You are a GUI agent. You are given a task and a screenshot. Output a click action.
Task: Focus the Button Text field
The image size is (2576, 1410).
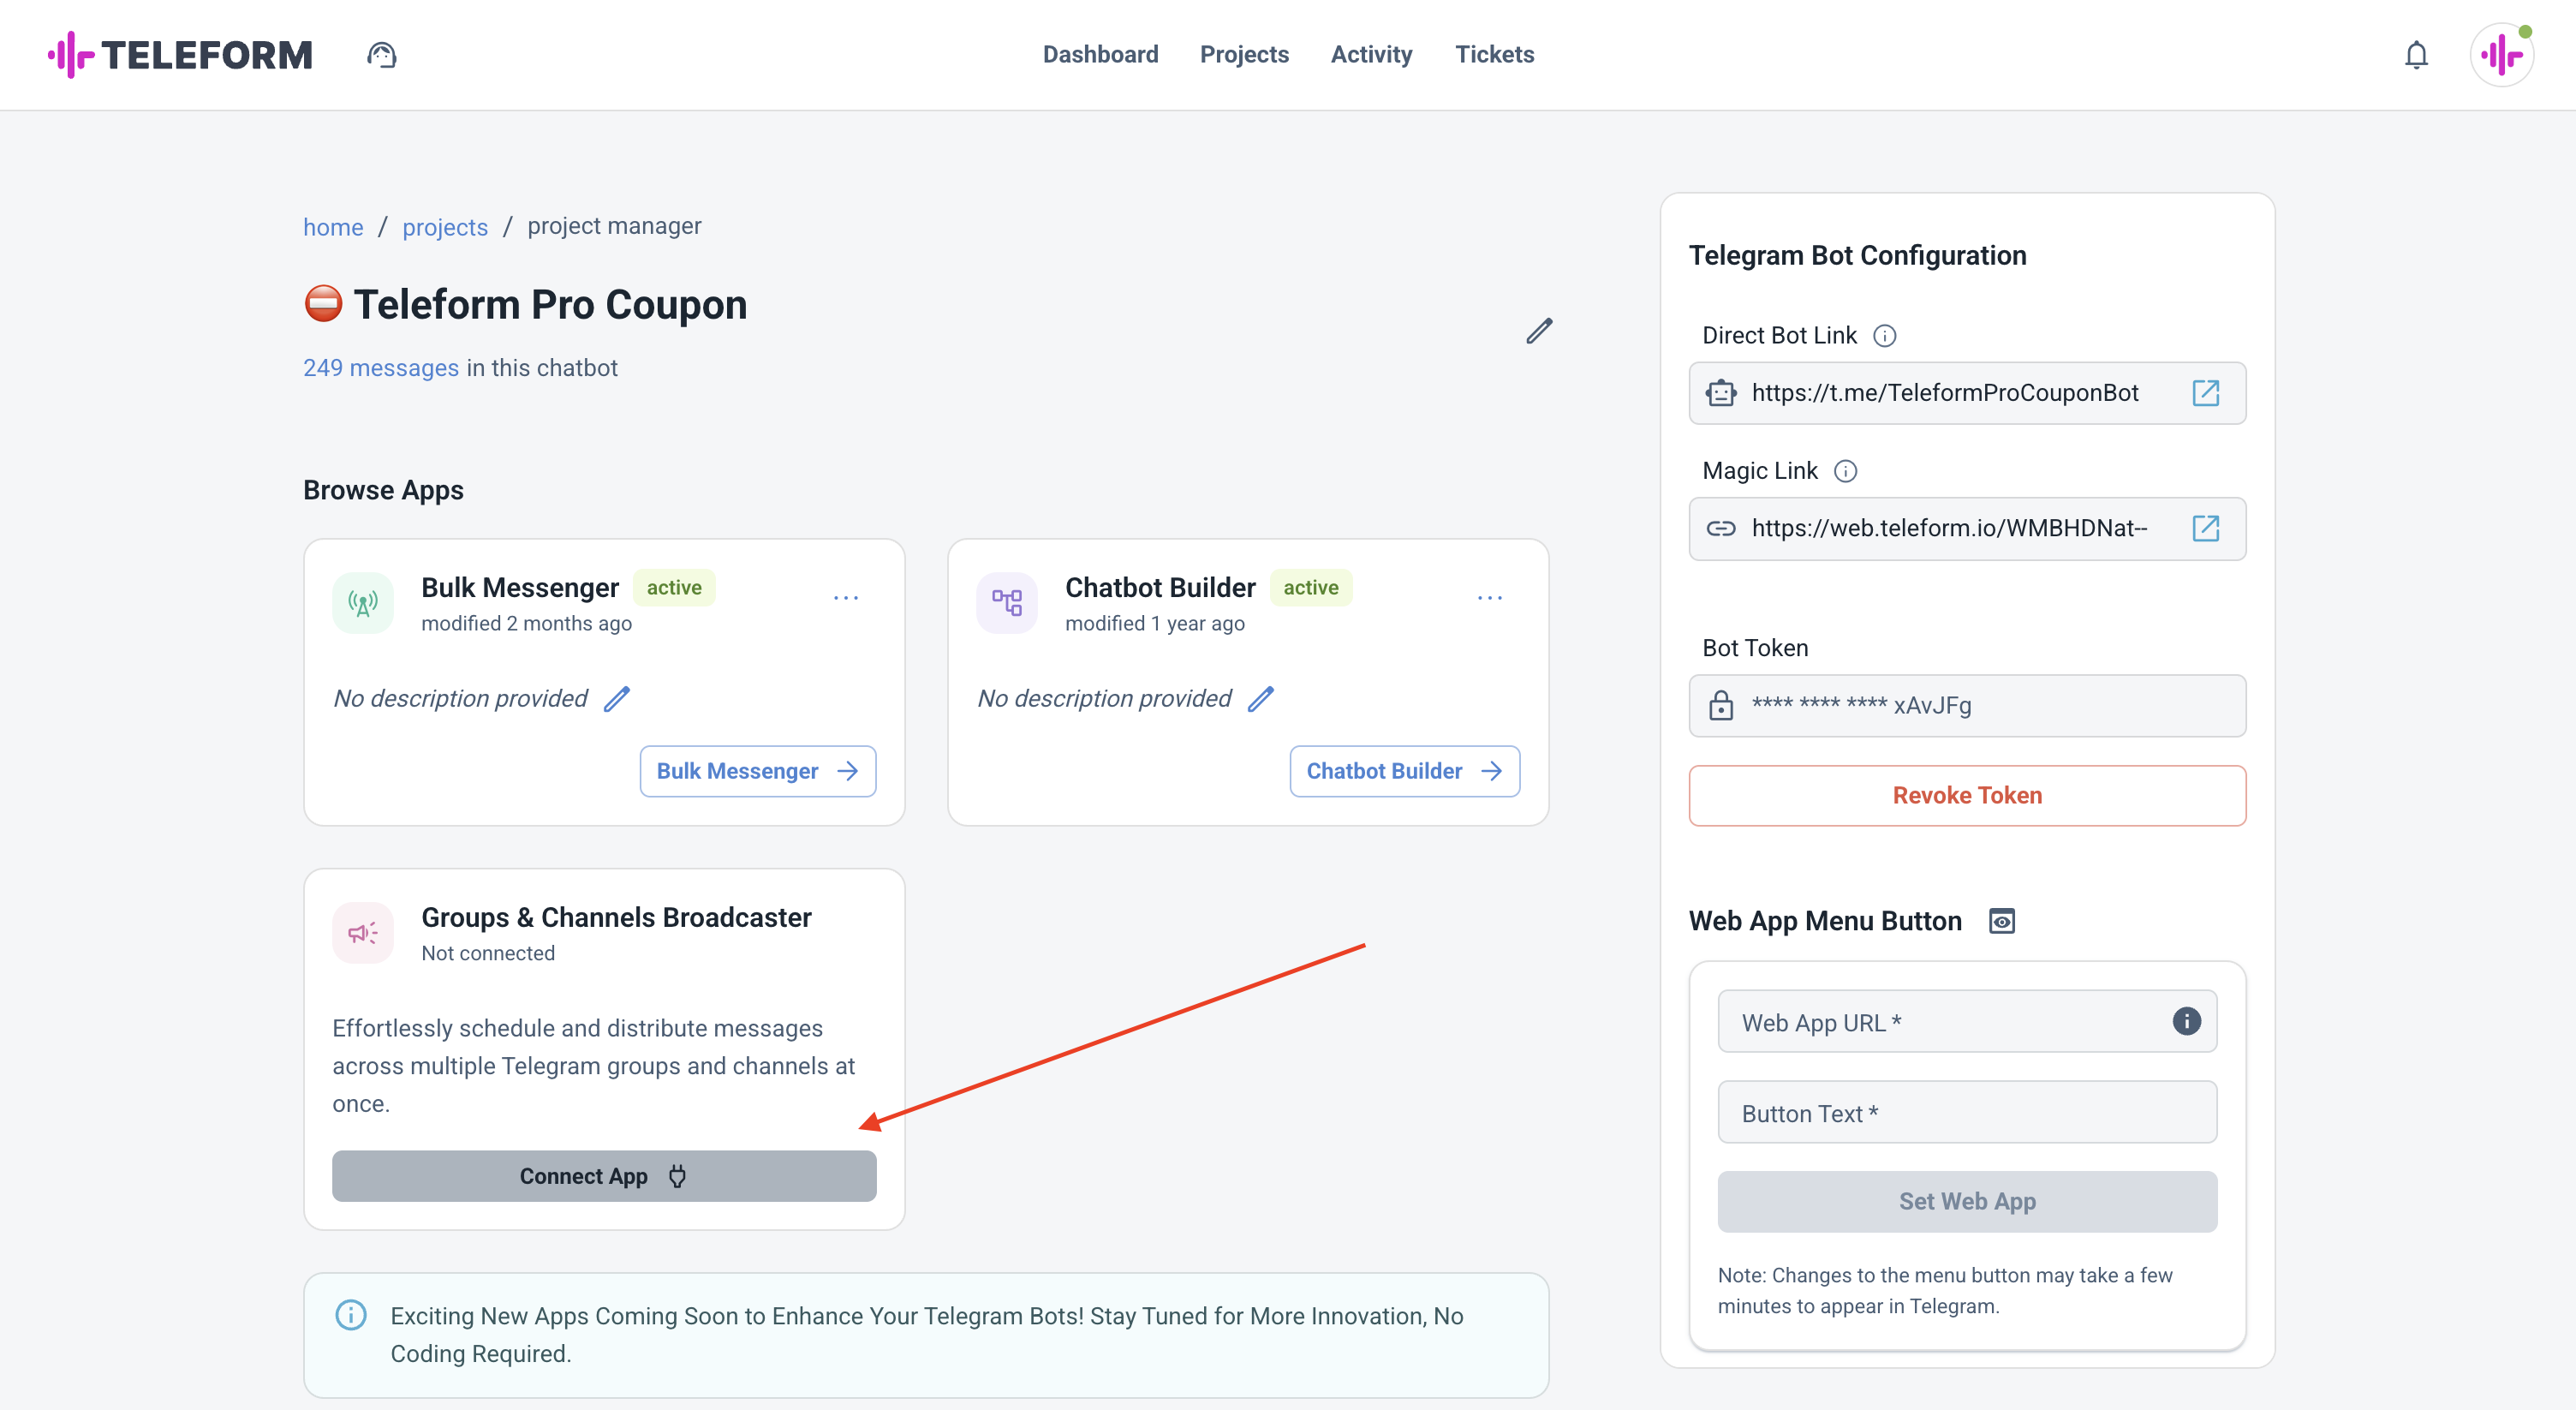1967,1112
